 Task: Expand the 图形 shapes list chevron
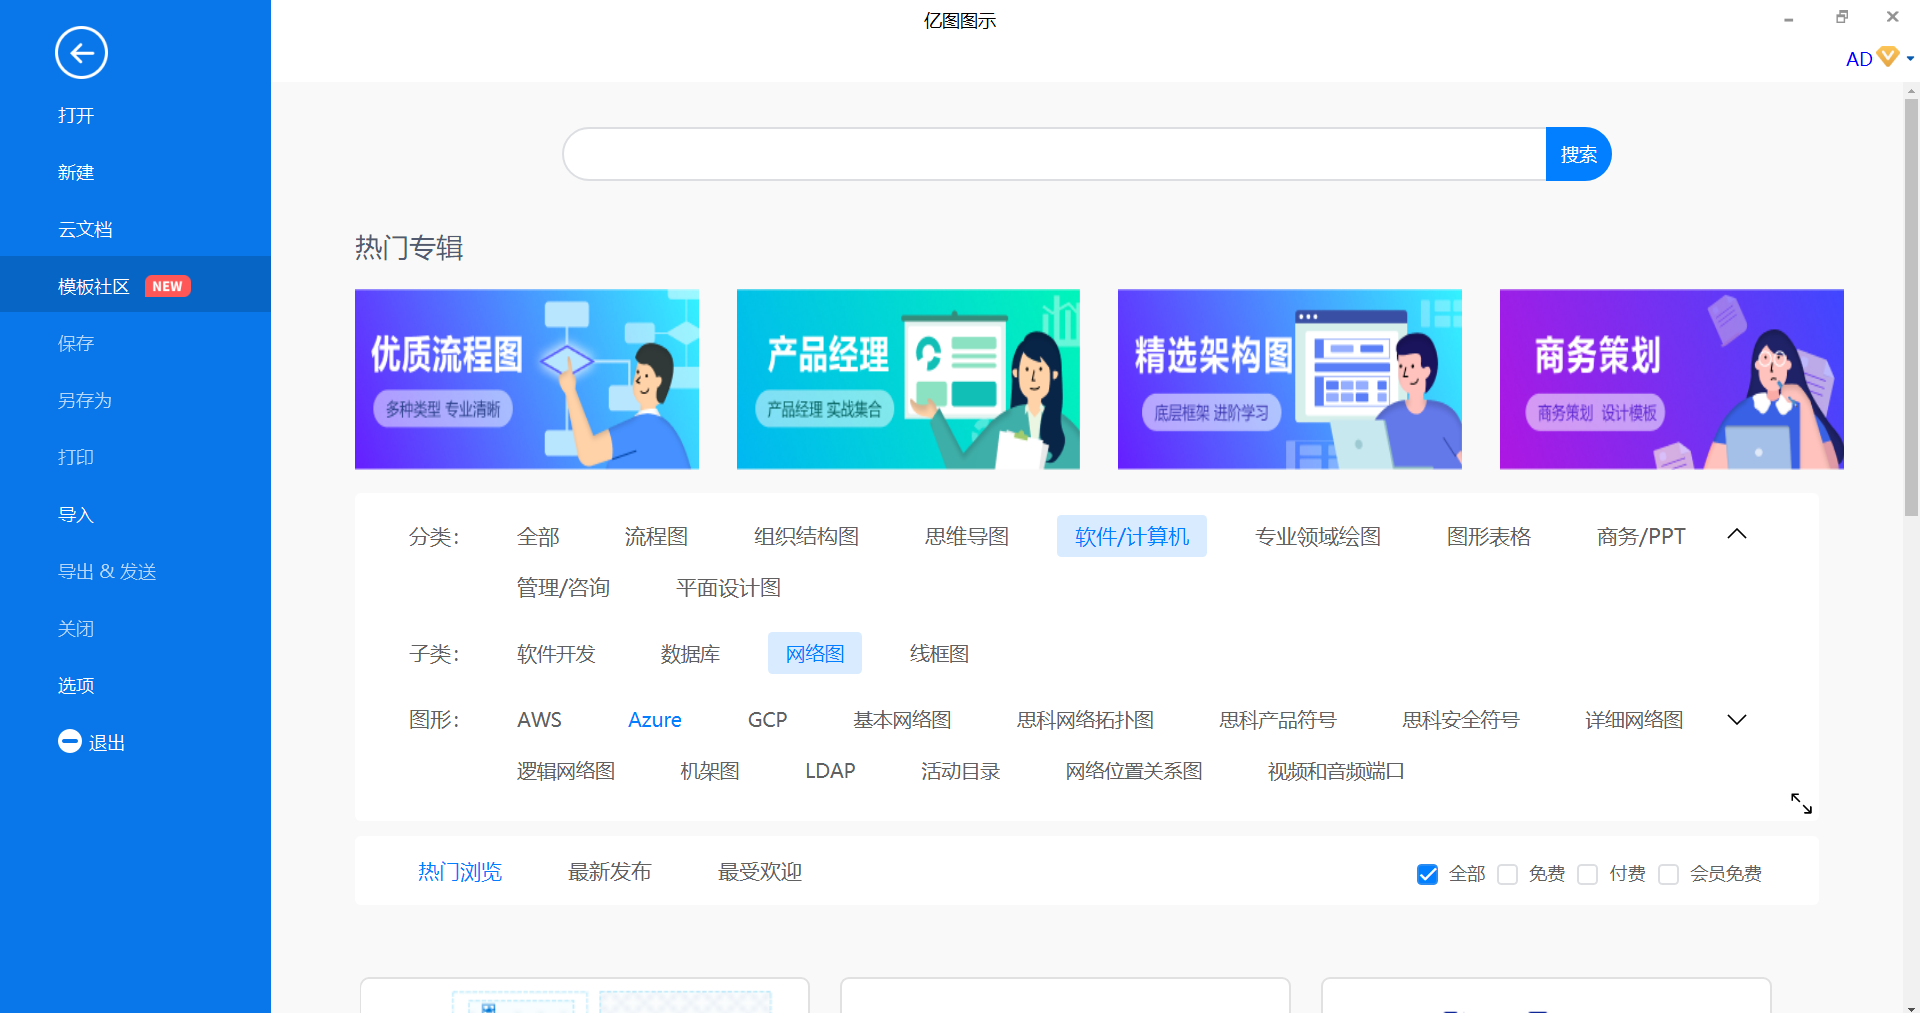[1737, 720]
